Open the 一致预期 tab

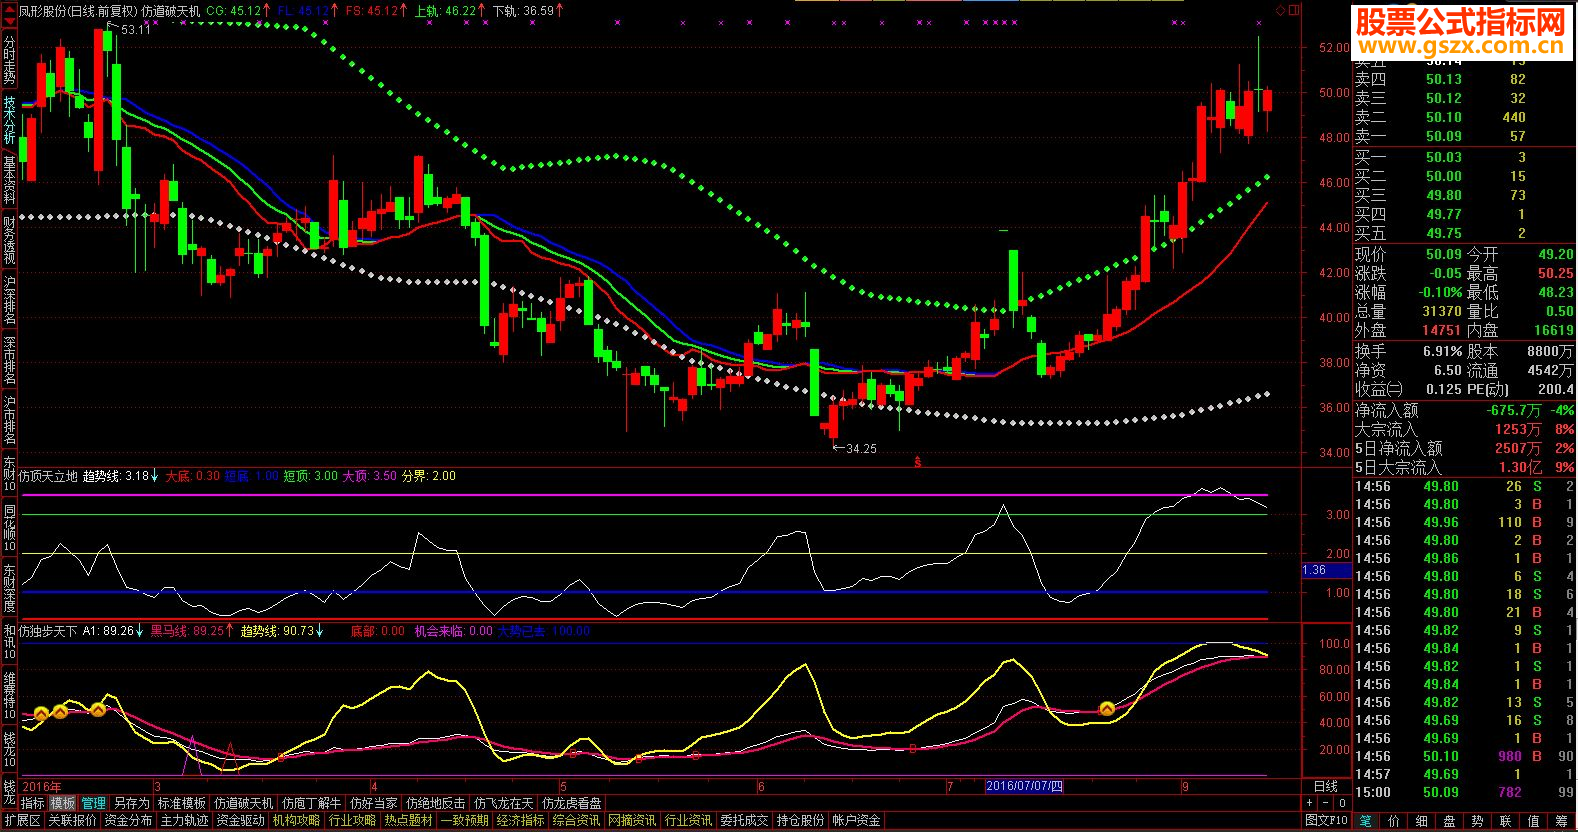pos(464,820)
